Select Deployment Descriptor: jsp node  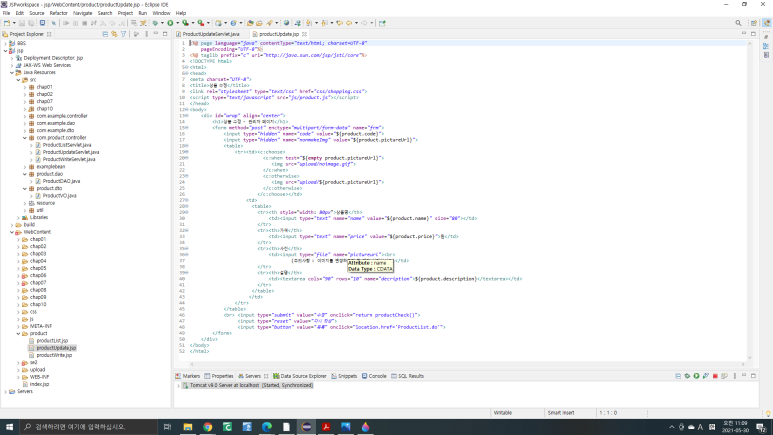53,58
